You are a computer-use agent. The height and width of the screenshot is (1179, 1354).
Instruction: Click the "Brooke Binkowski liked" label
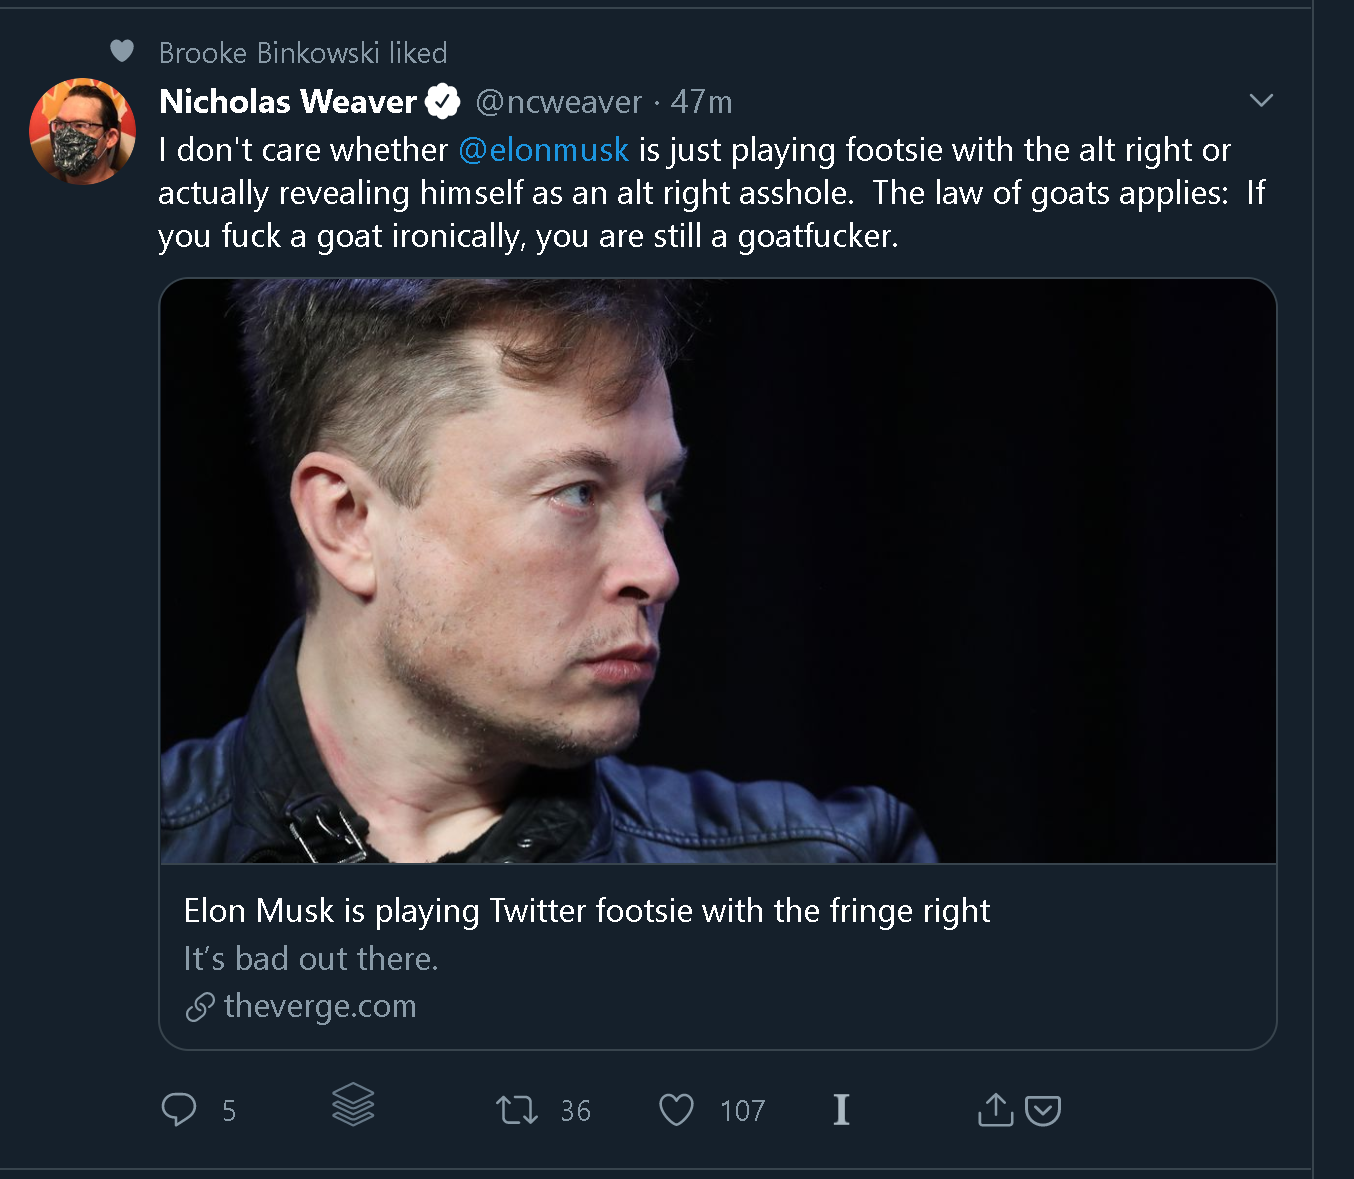(303, 53)
